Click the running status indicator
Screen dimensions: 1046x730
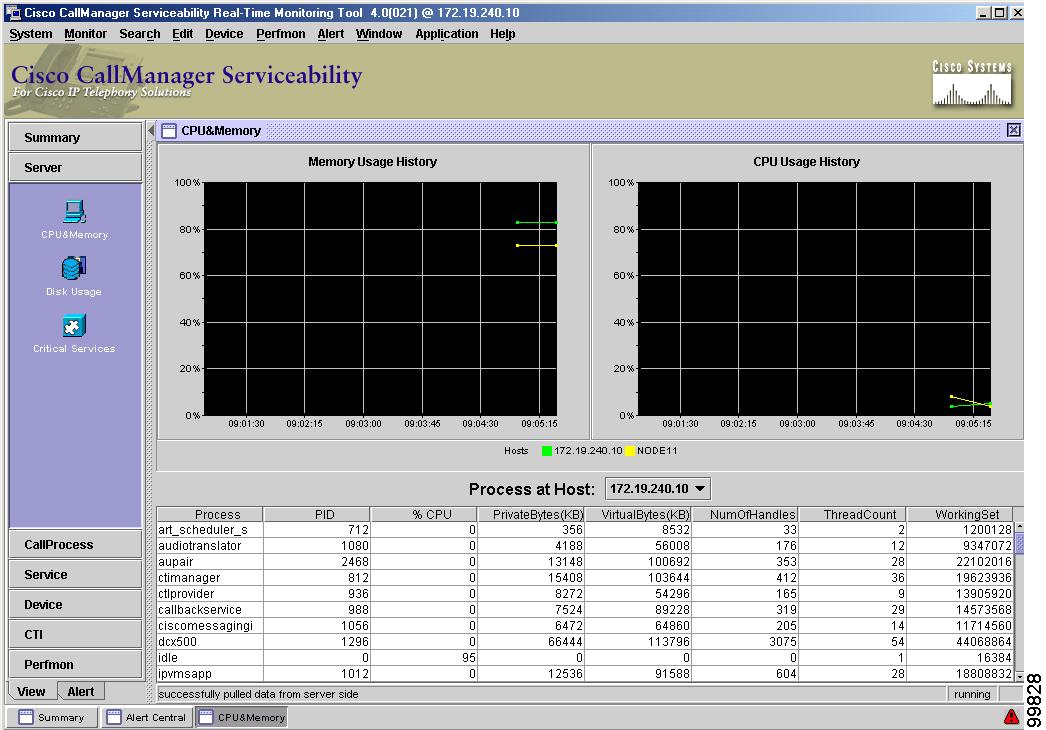(972, 695)
